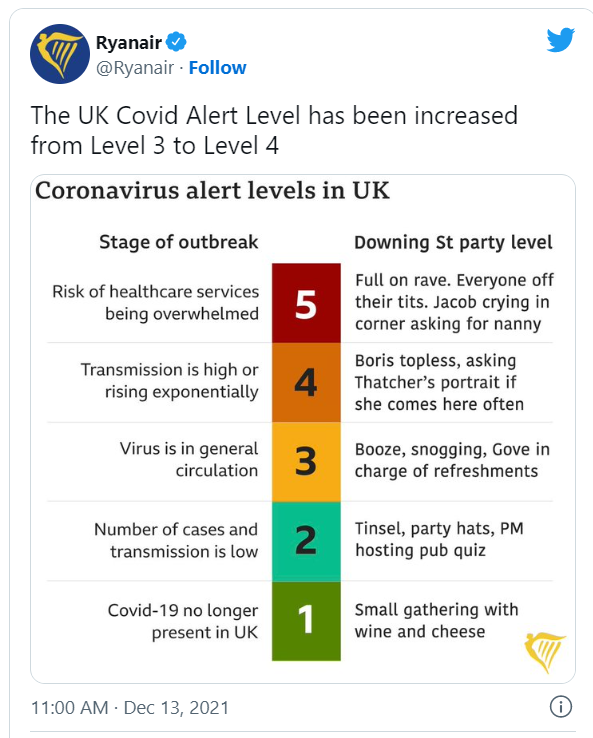Click the Ryanair profile avatar logo
The image size is (593, 738).
(60, 54)
